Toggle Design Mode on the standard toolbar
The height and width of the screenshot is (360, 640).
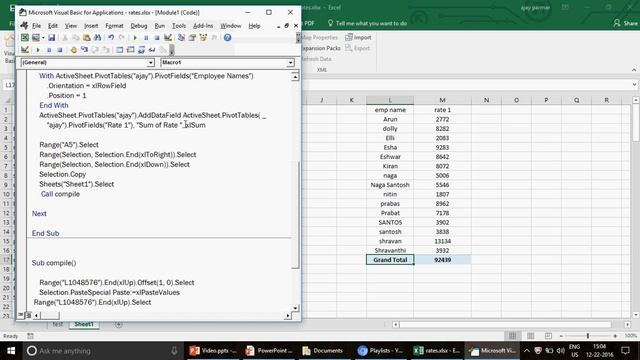168,38
